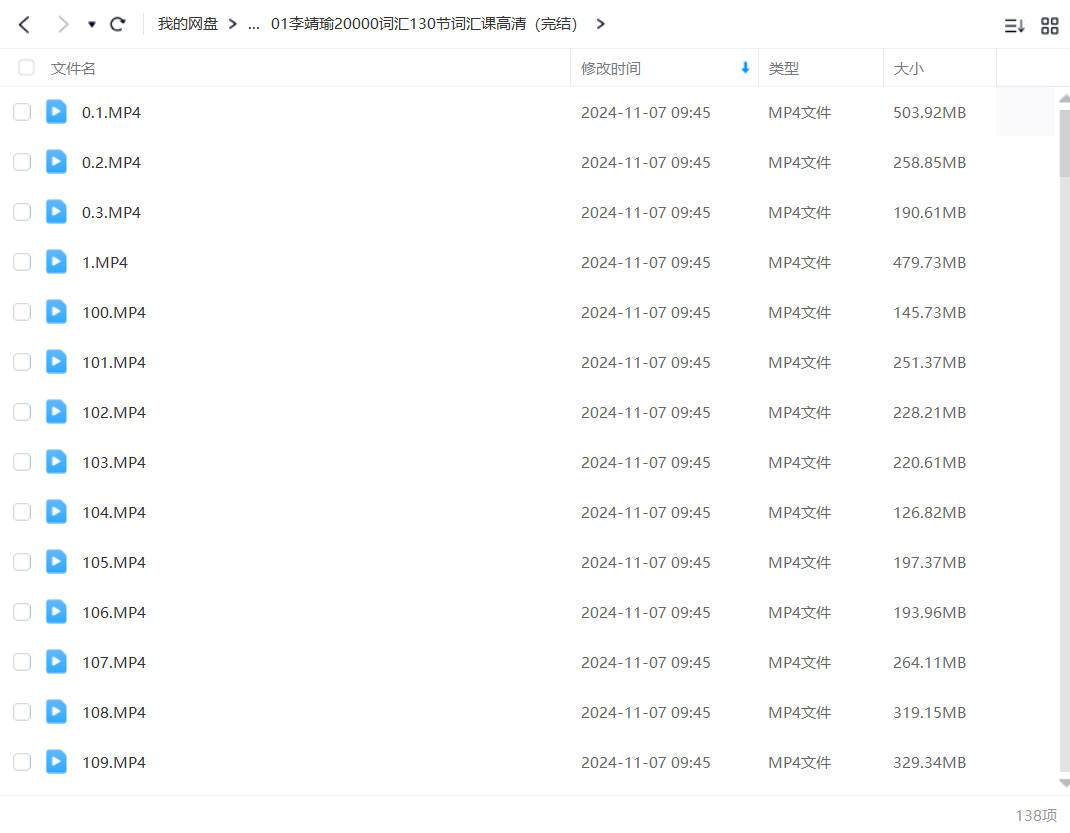
Task: Switch to grid view
Action: pos(1050,26)
